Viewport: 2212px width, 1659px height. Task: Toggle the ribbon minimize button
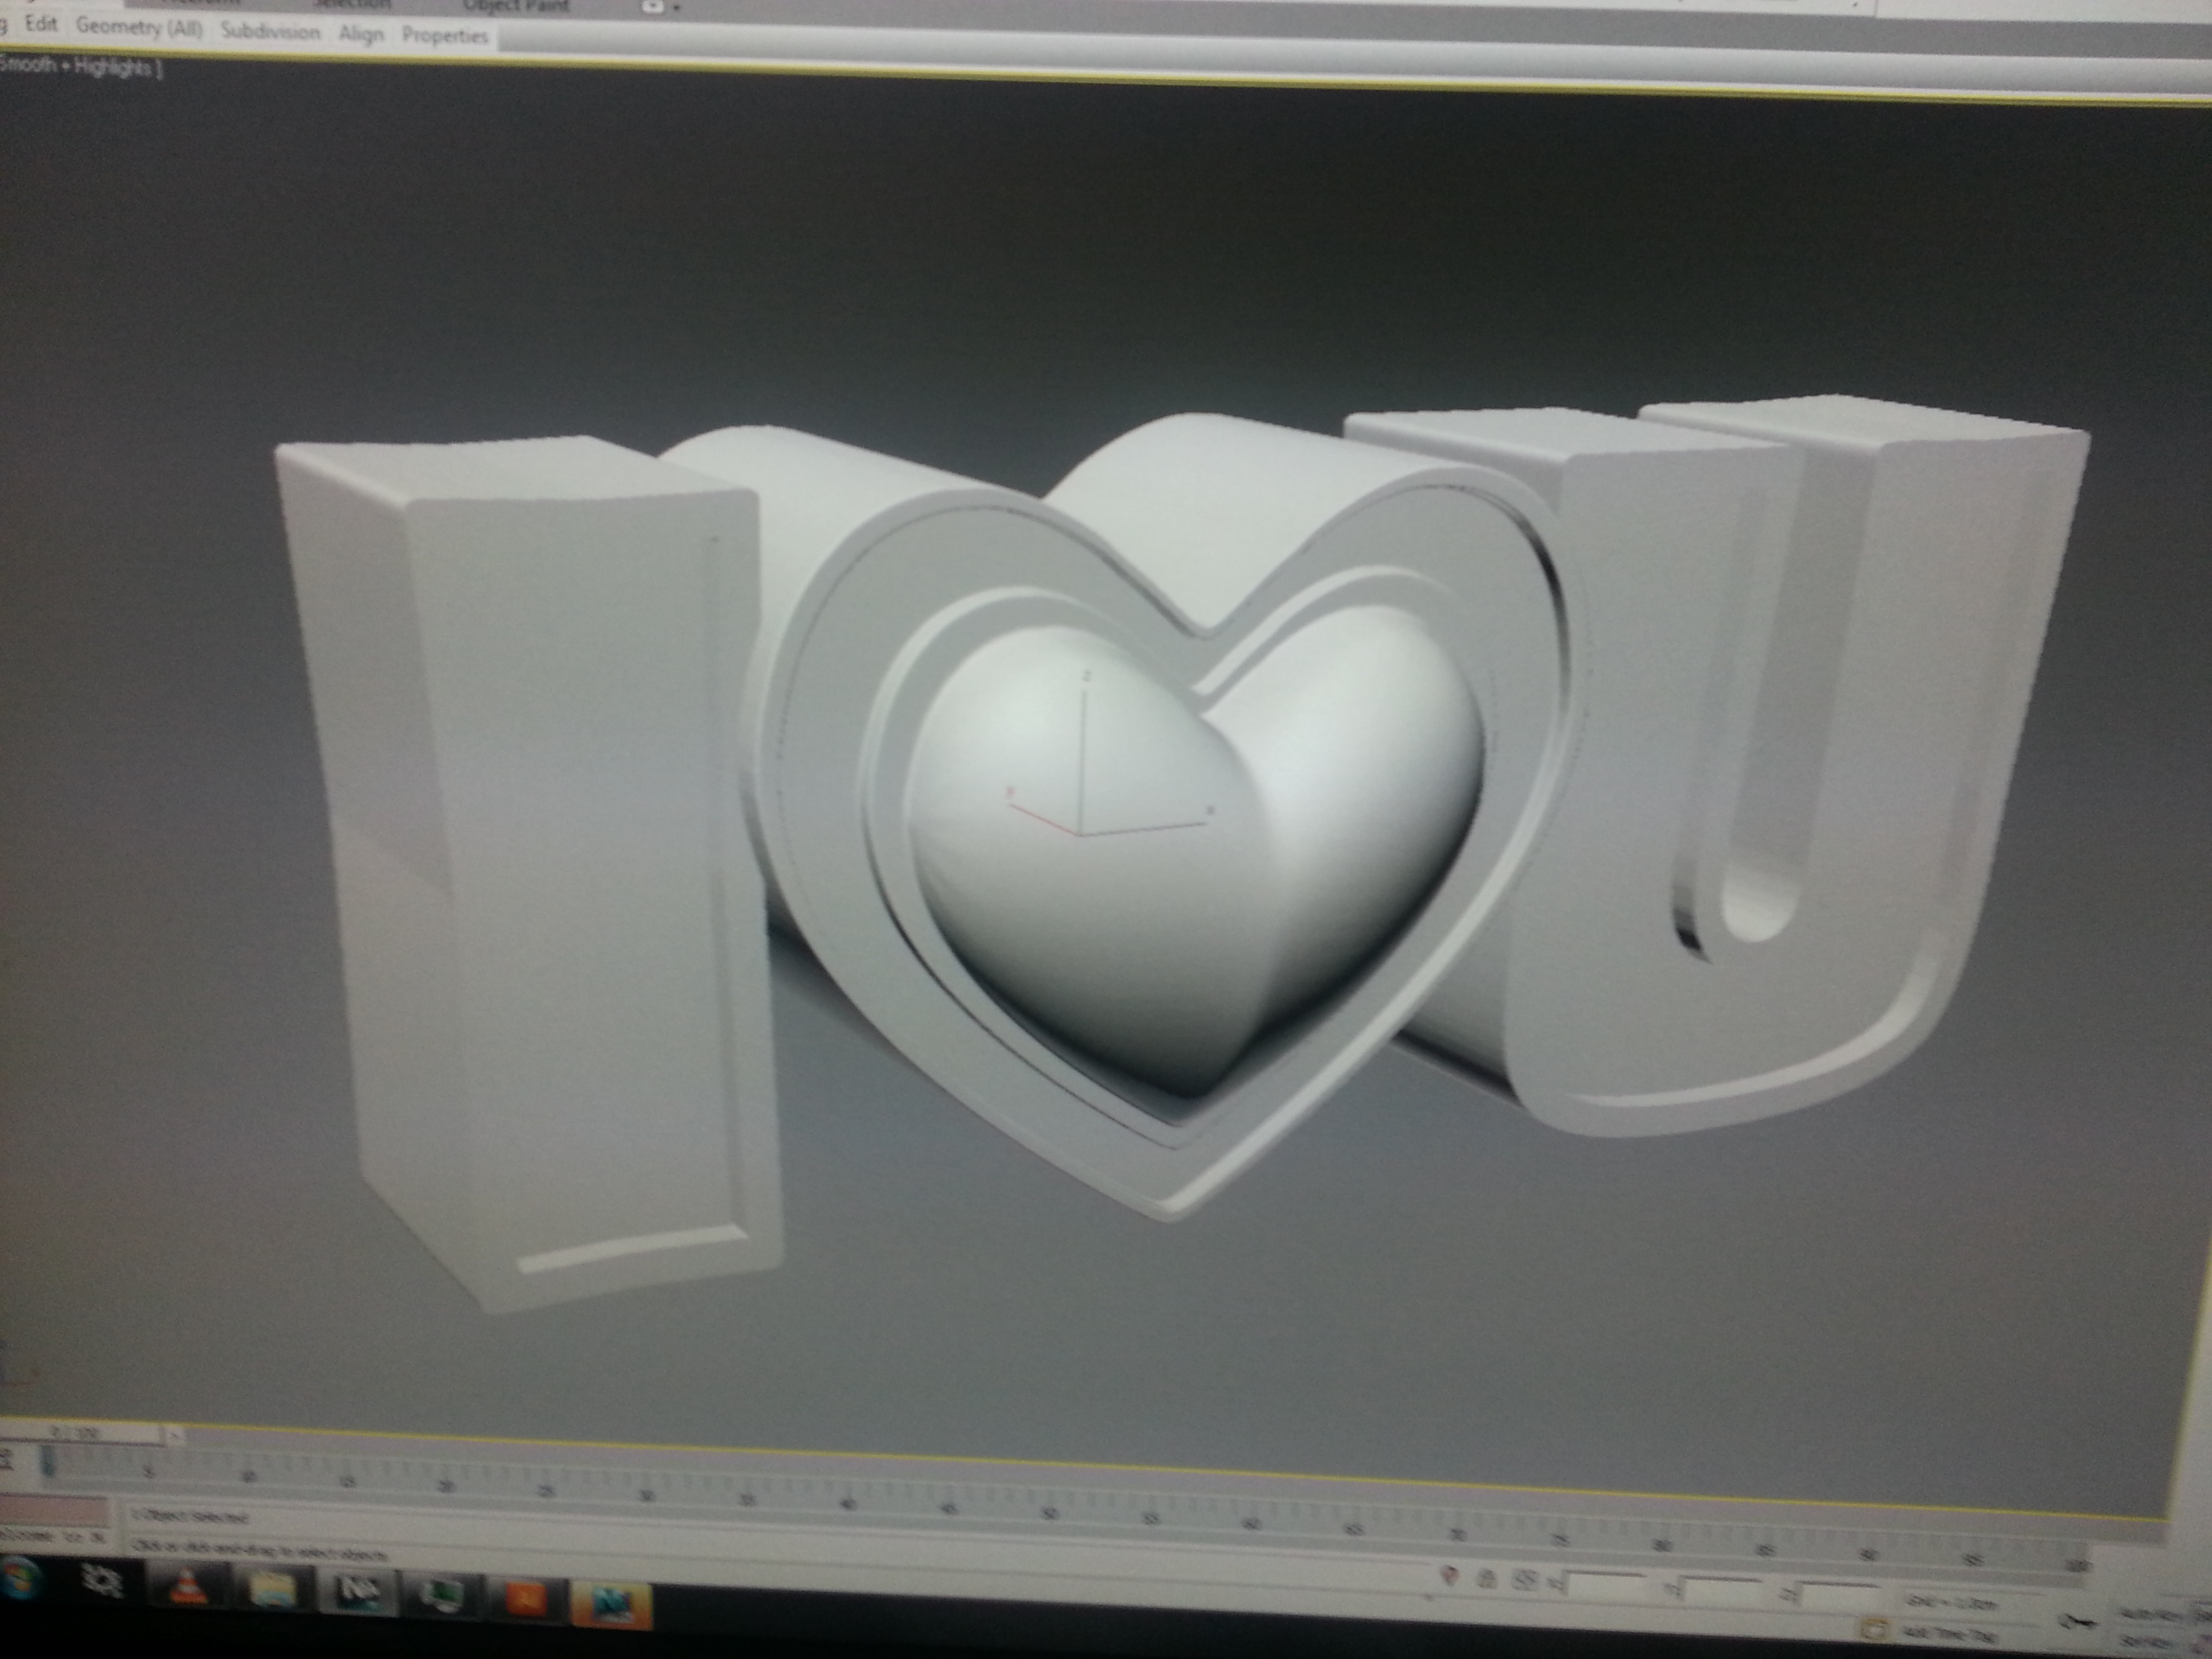(652, 6)
